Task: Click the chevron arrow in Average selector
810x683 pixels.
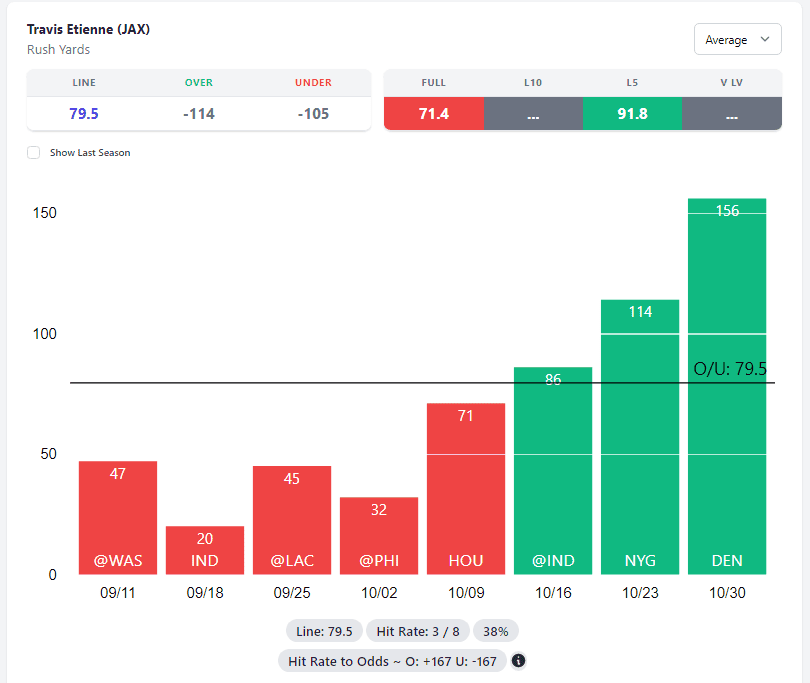Action: point(765,40)
